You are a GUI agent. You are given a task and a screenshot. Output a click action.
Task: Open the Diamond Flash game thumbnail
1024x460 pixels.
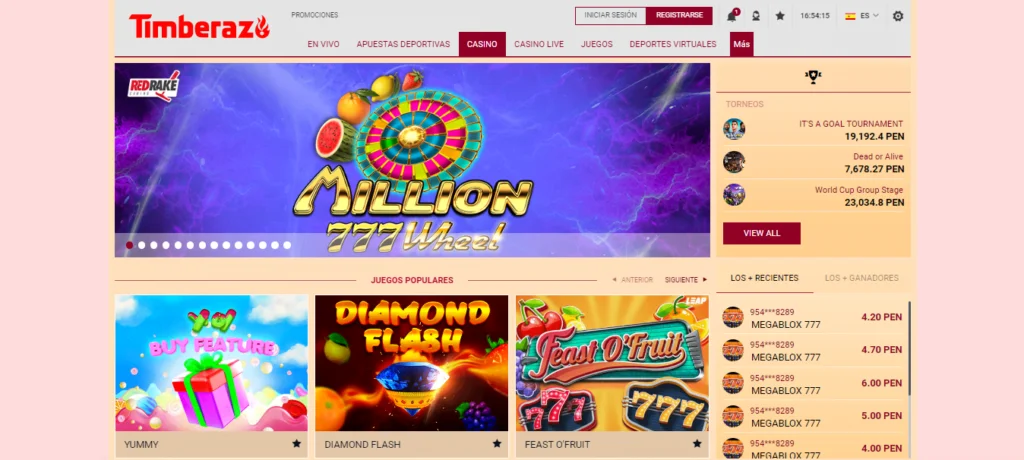click(411, 363)
